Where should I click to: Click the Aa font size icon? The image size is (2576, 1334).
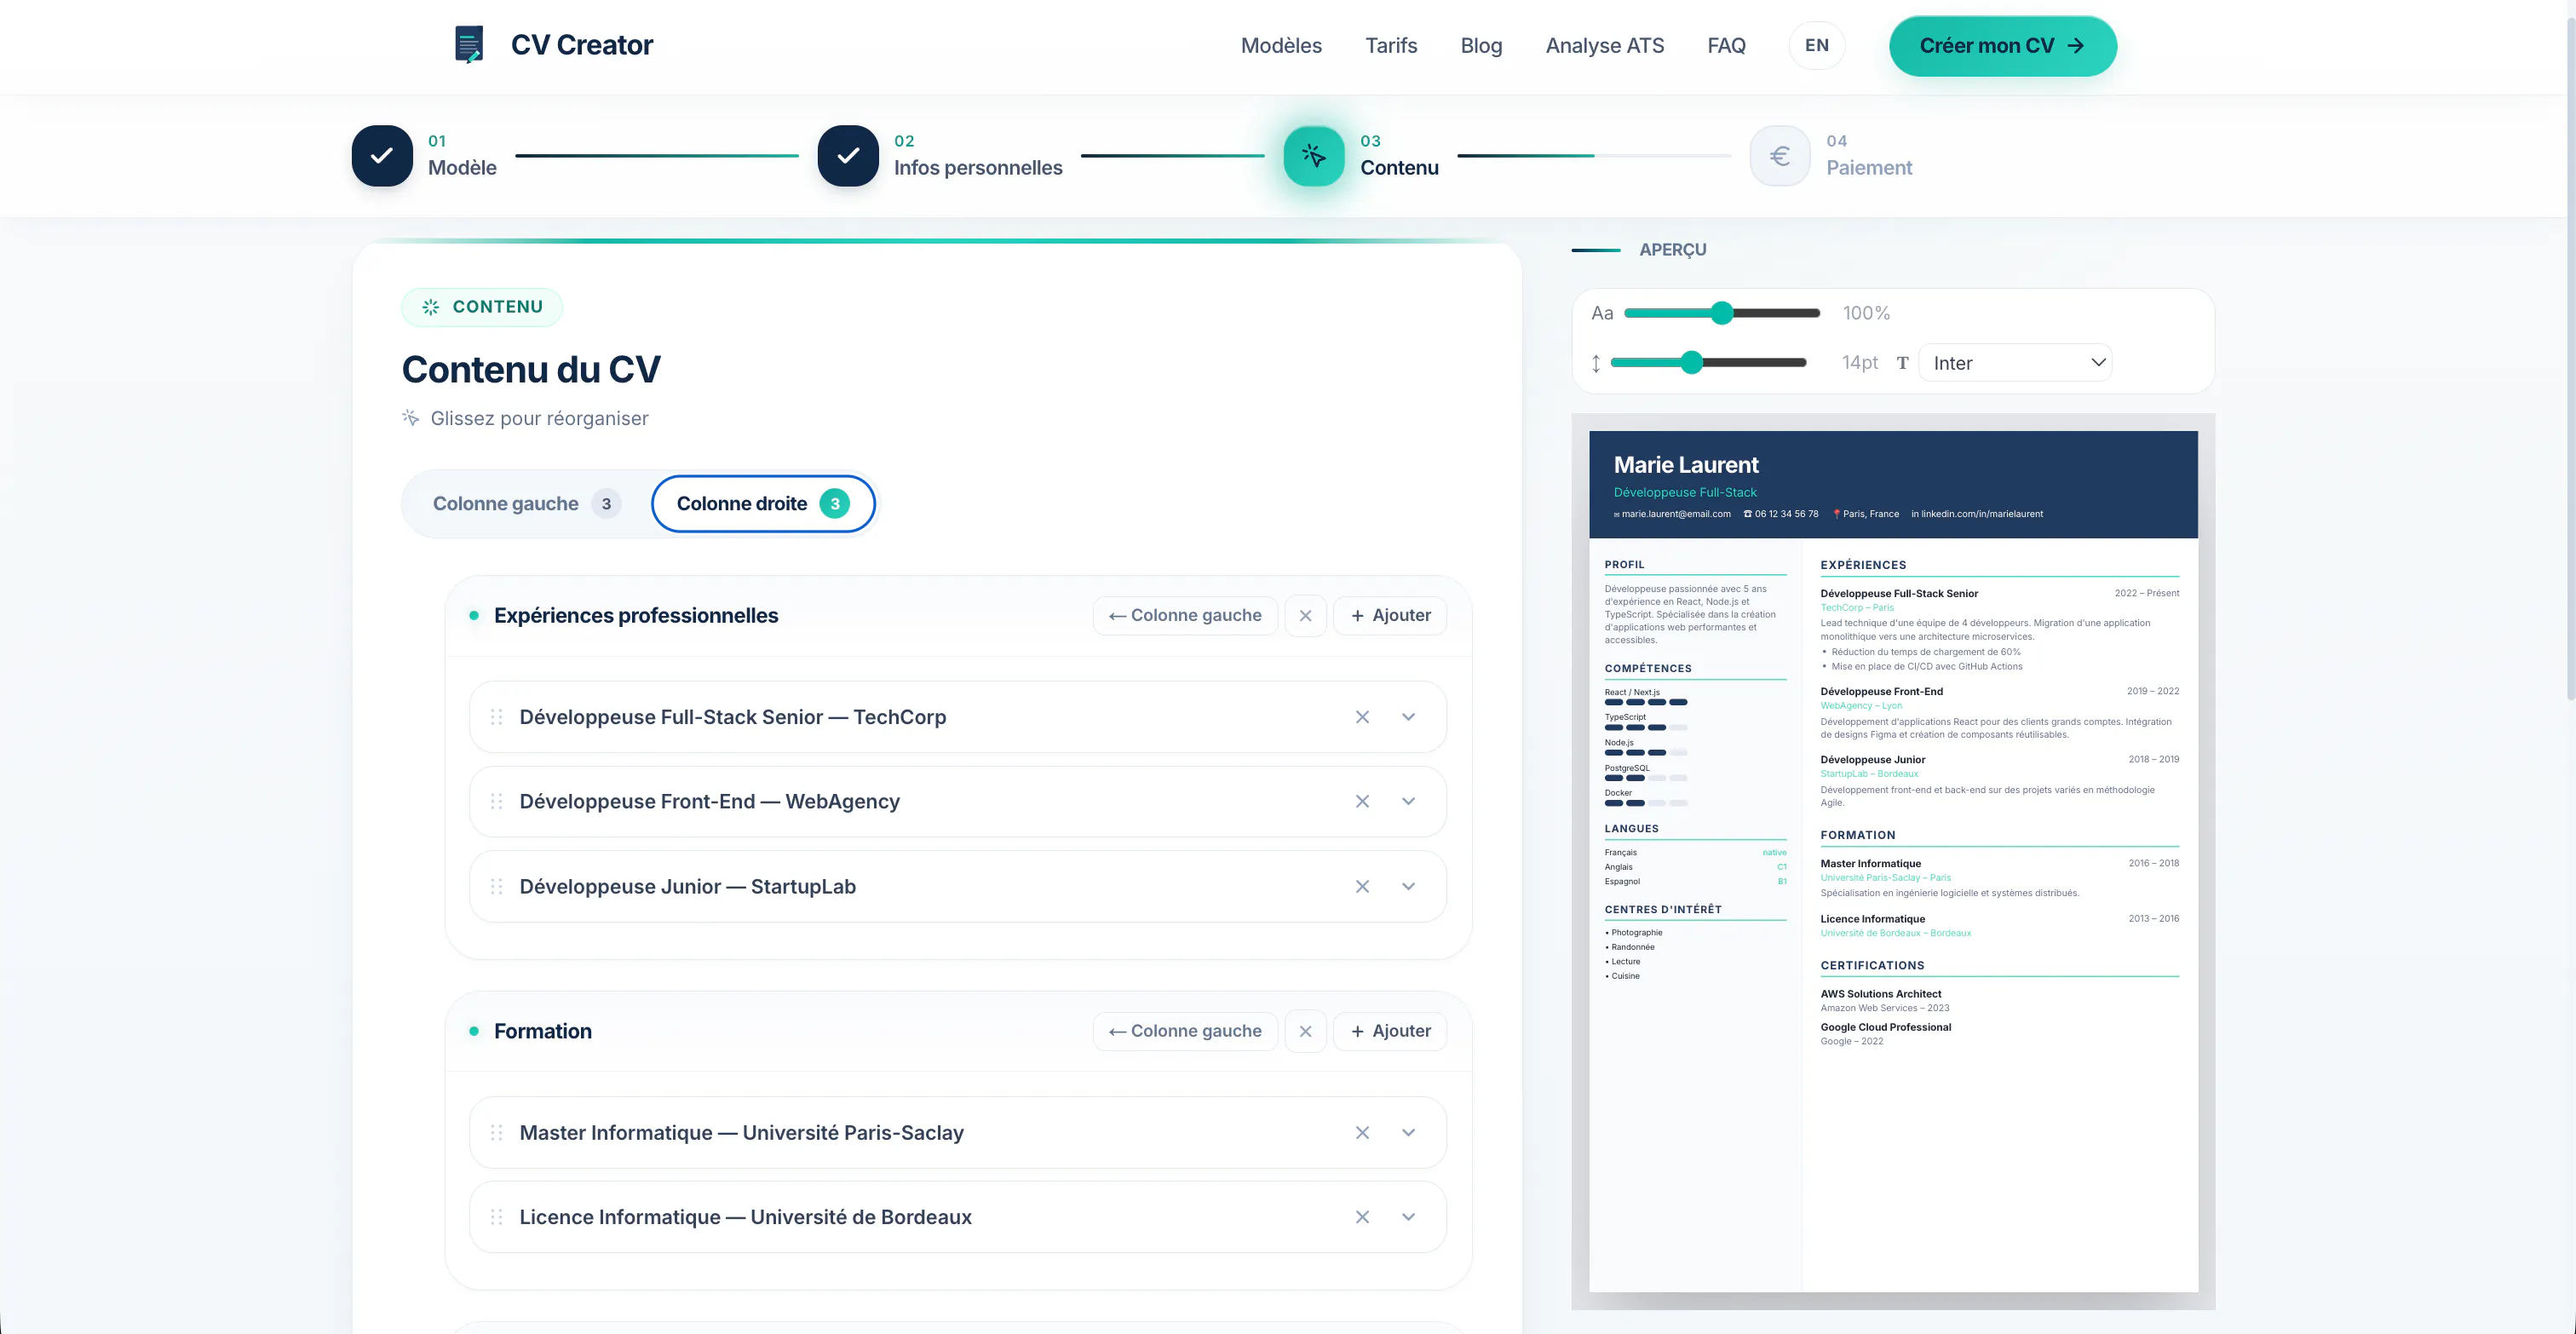[x=1602, y=313]
